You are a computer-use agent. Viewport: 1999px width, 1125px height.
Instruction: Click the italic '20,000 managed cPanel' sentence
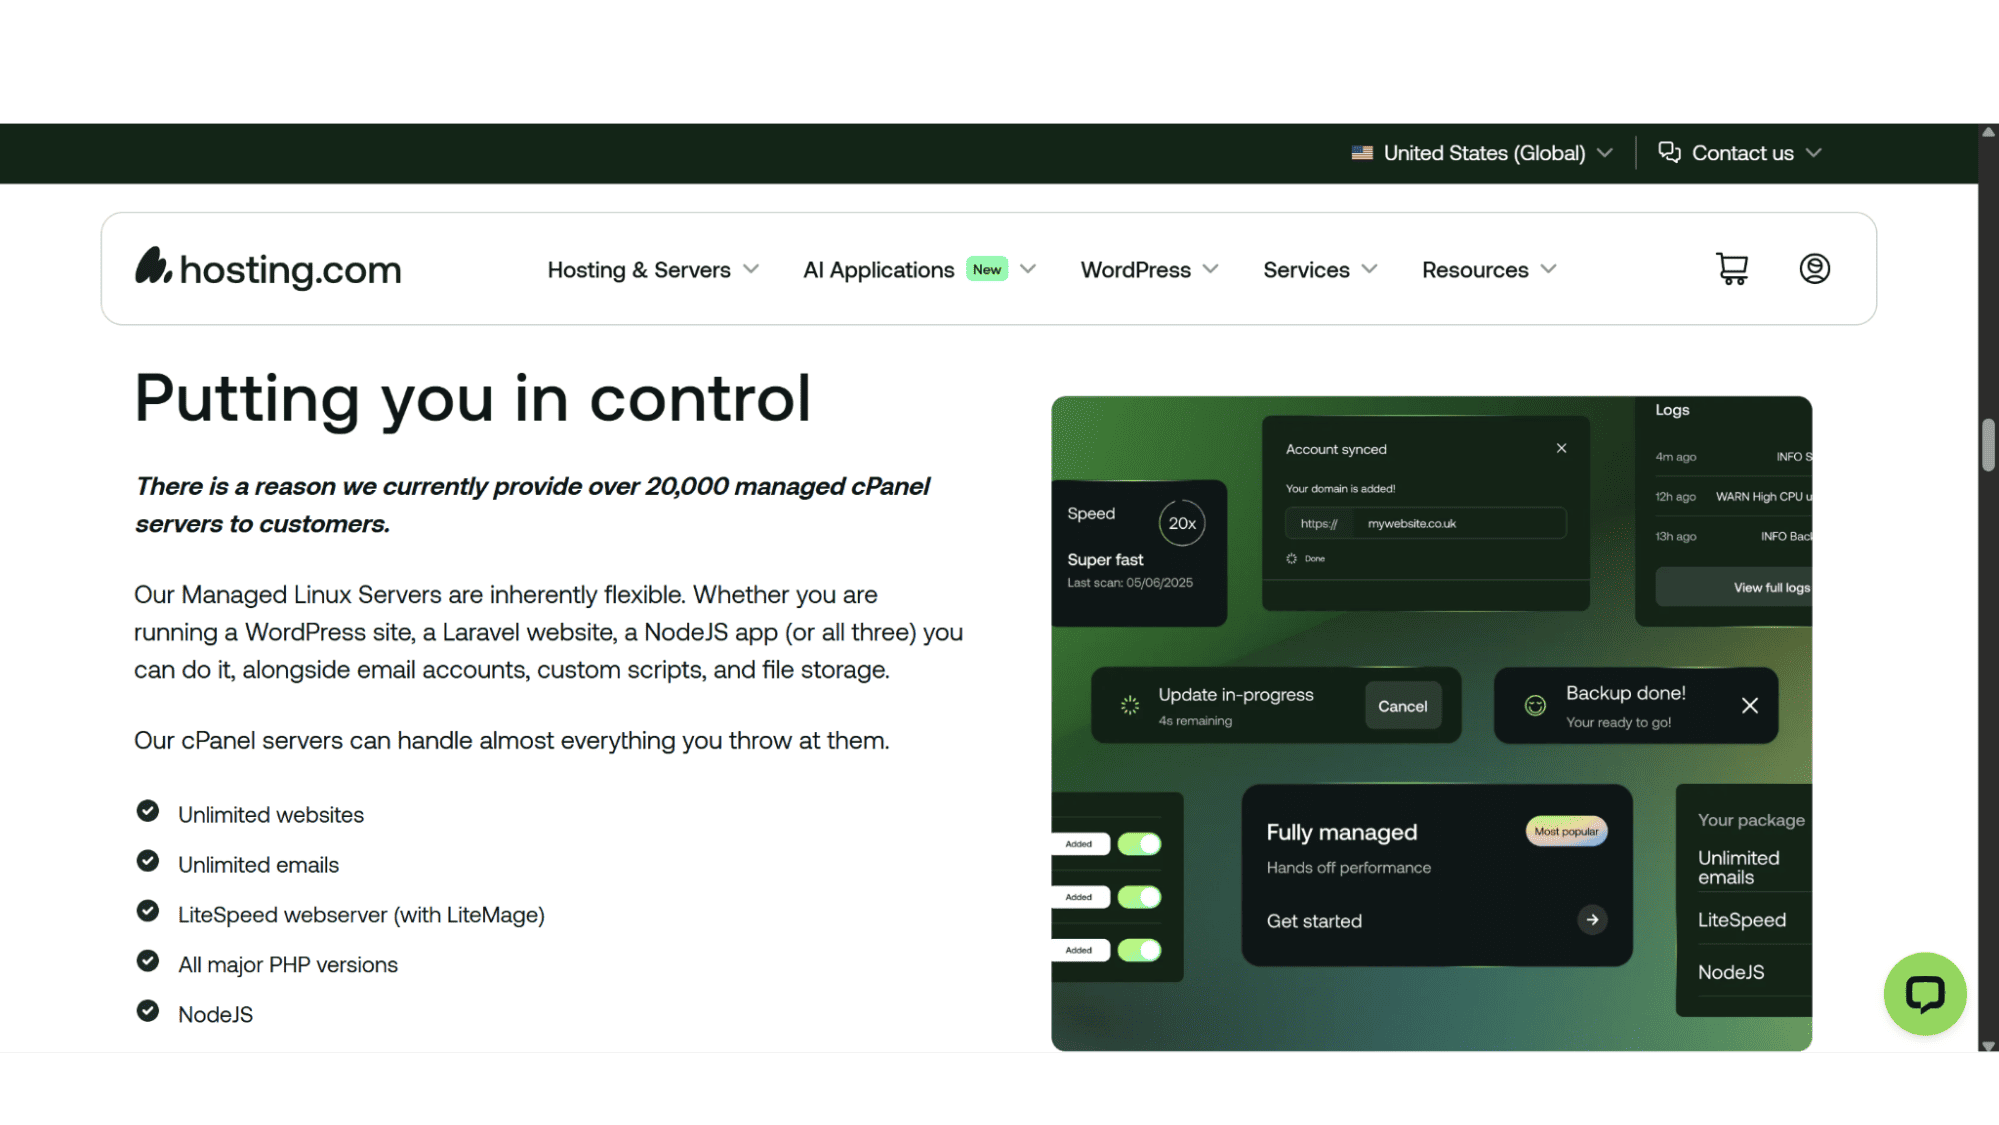[x=533, y=505]
